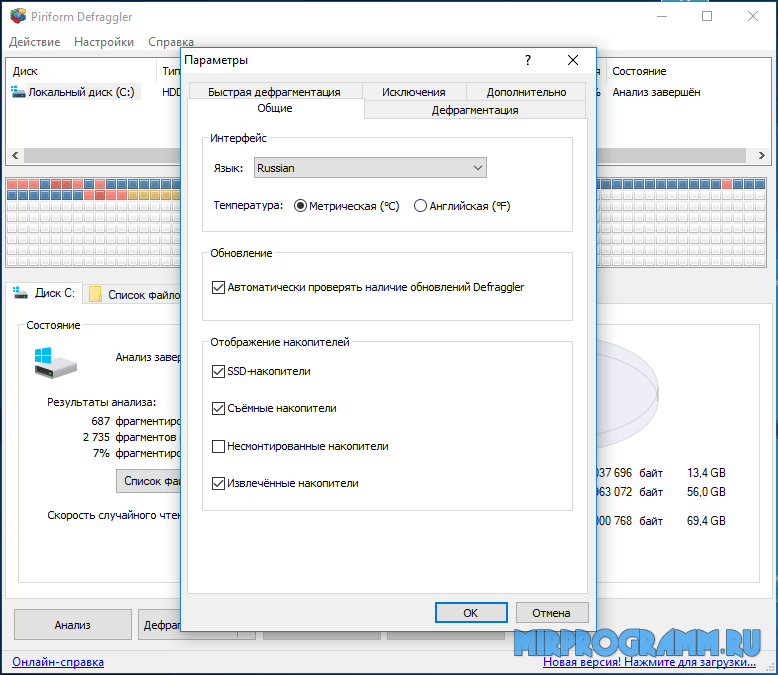
Task: Click the Диск C: tab drive icon
Action: (20, 293)
